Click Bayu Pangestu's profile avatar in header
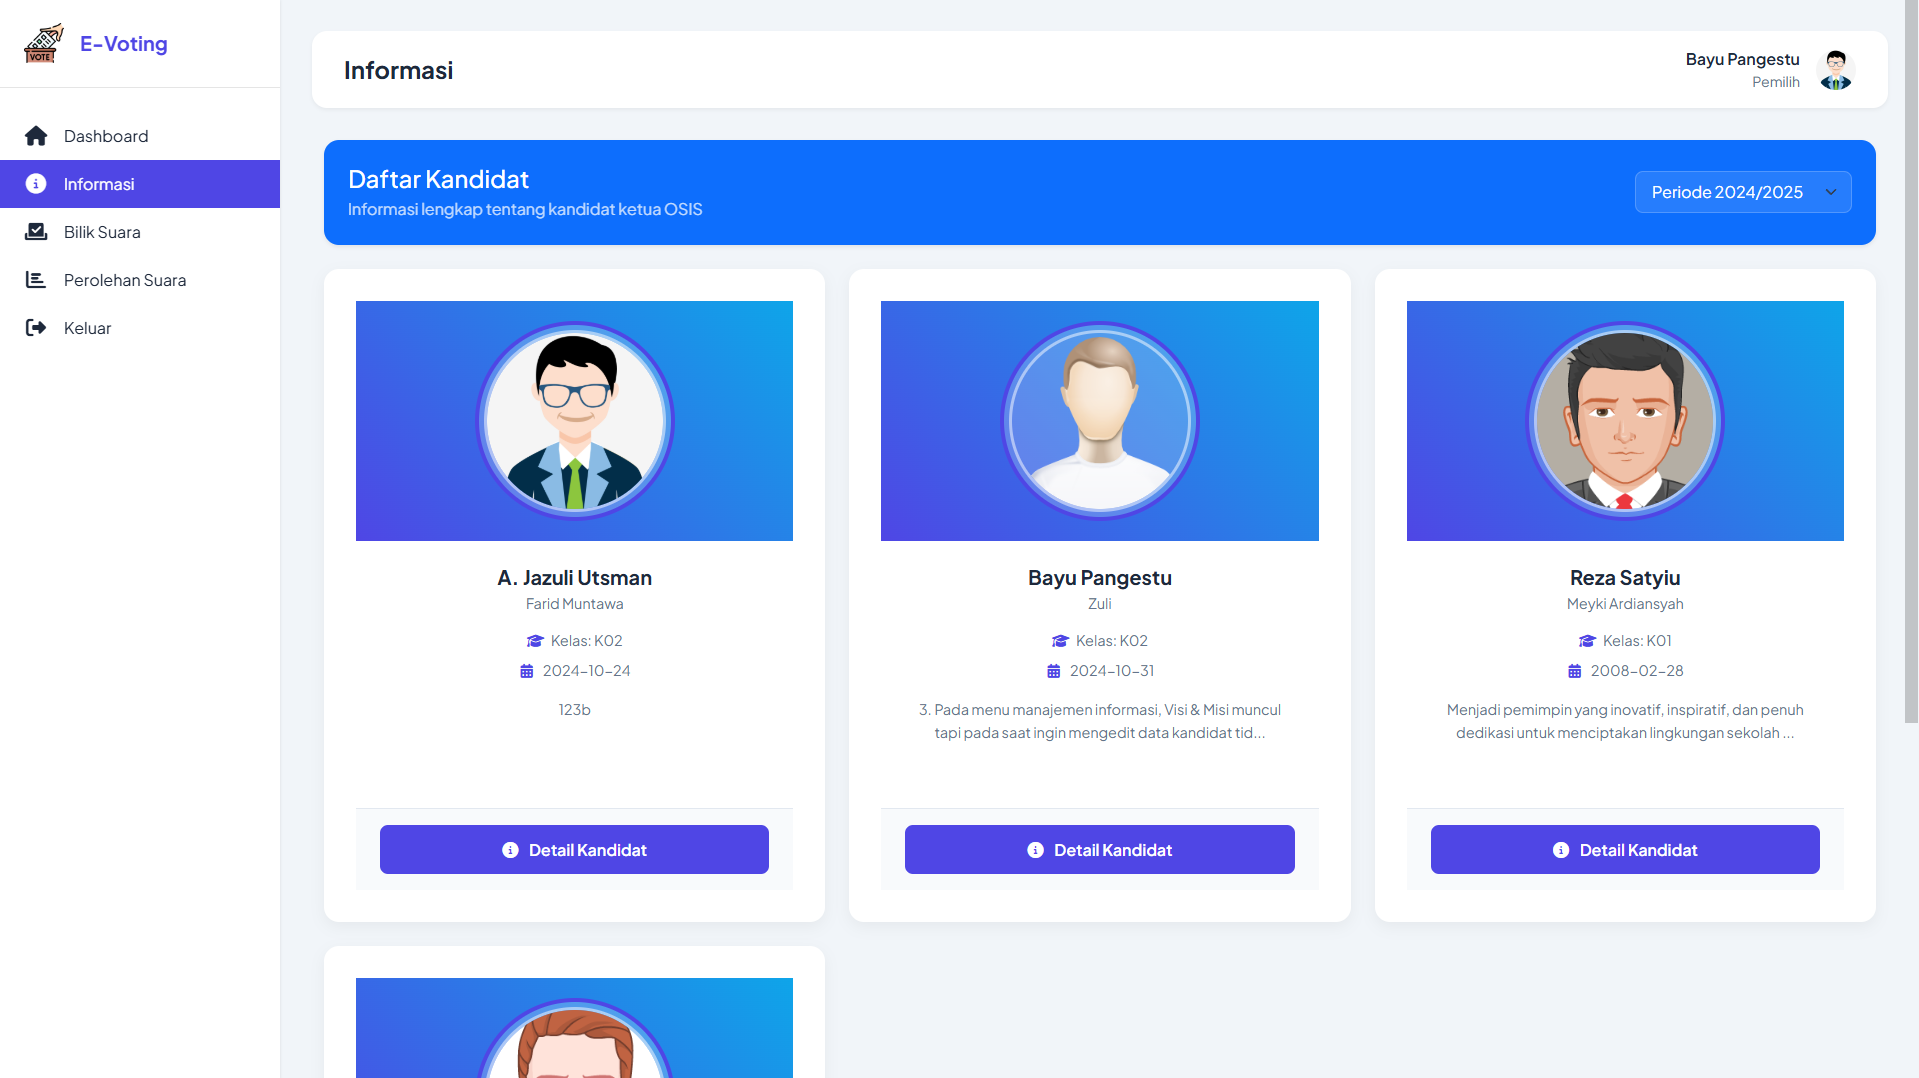This screenshot has width=1919, height=1078. click(1835, 70)
